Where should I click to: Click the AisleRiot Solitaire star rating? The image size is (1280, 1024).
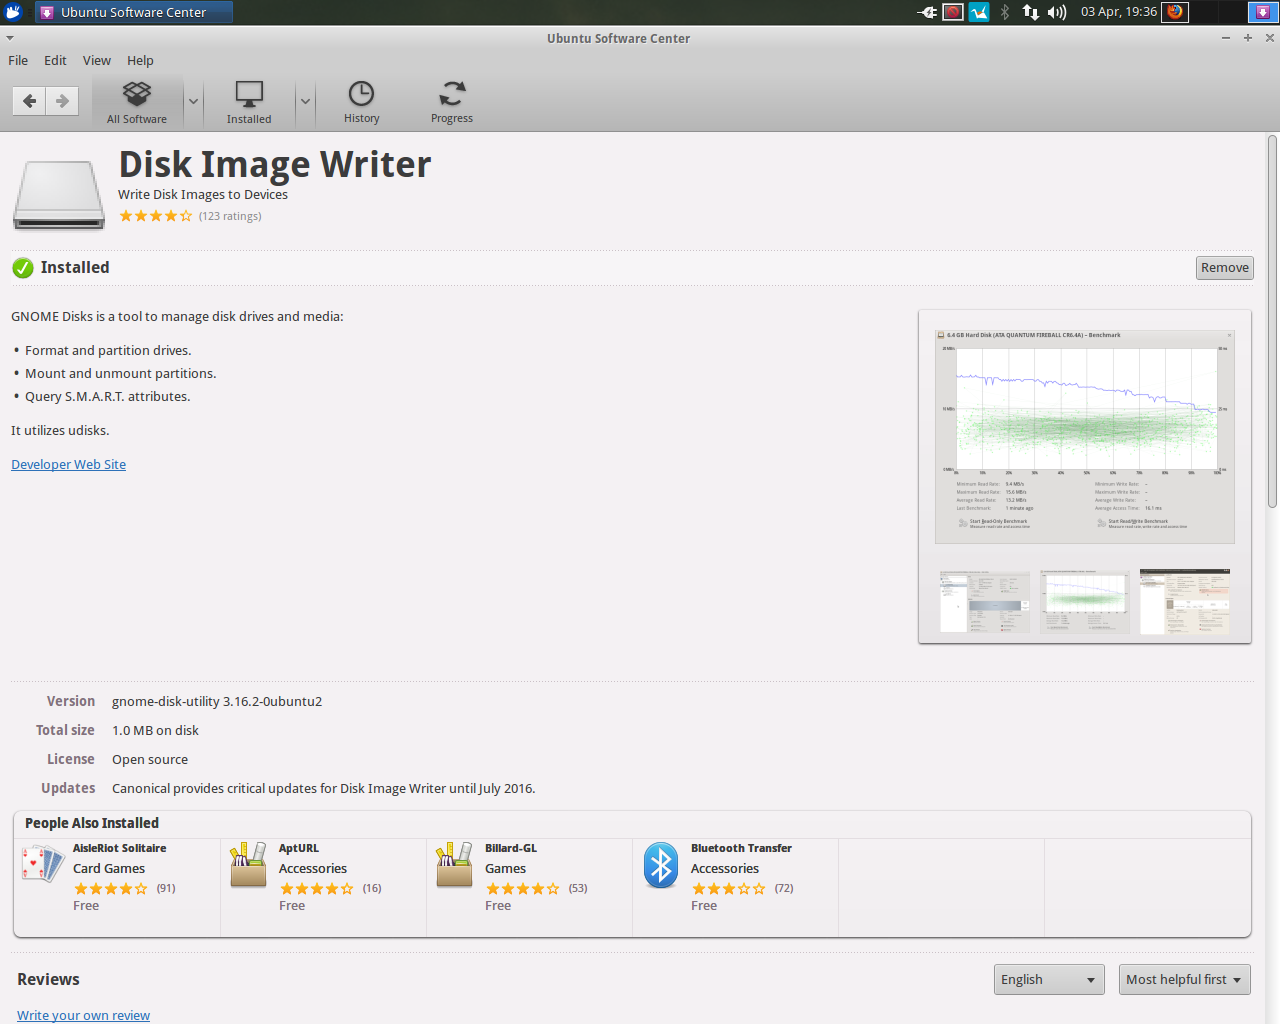[111, 888]
